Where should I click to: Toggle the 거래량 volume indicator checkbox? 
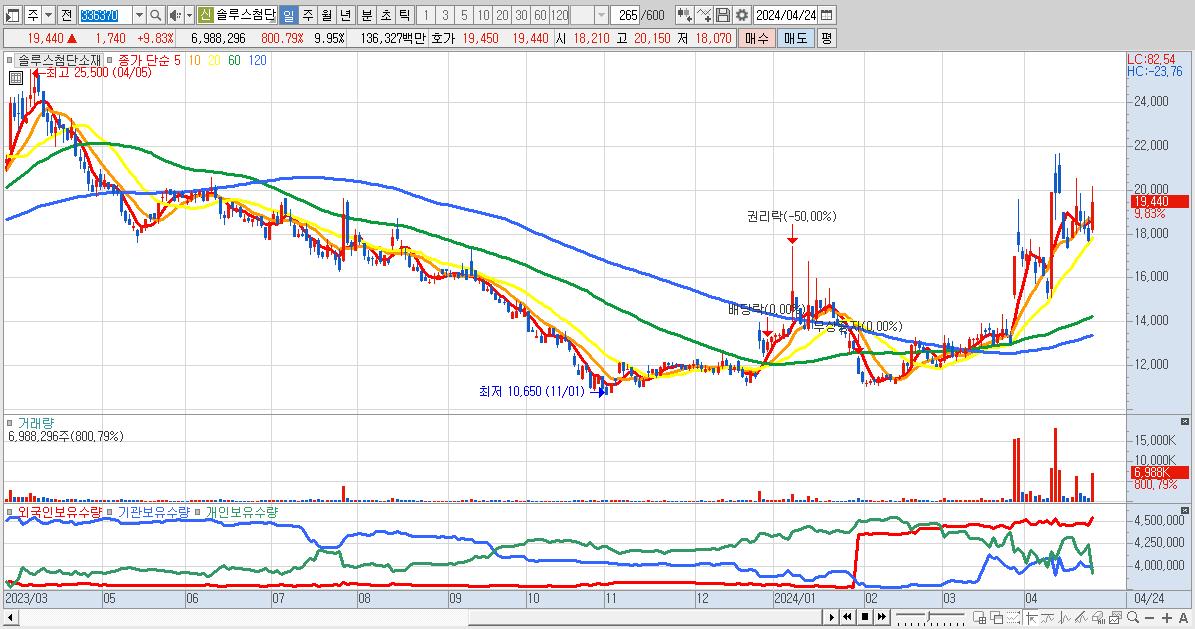coord(10,422)
